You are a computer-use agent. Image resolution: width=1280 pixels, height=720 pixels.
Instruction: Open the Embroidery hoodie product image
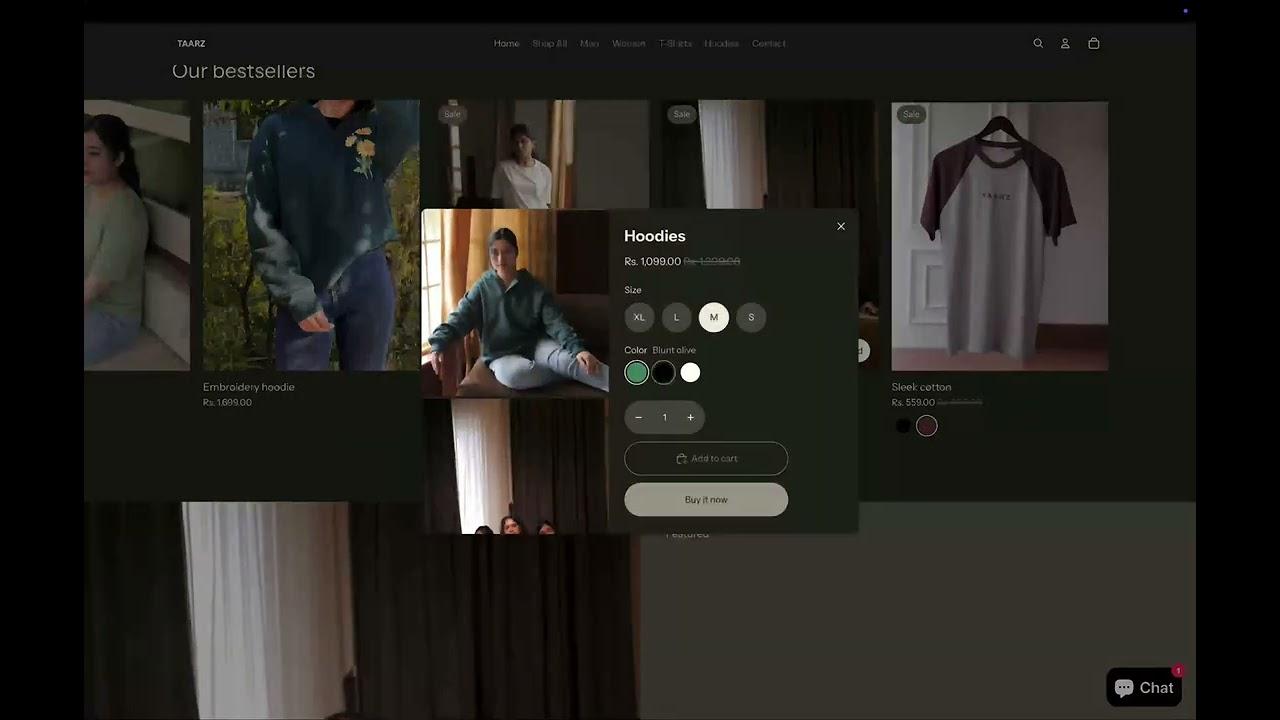tap(311, 235)
